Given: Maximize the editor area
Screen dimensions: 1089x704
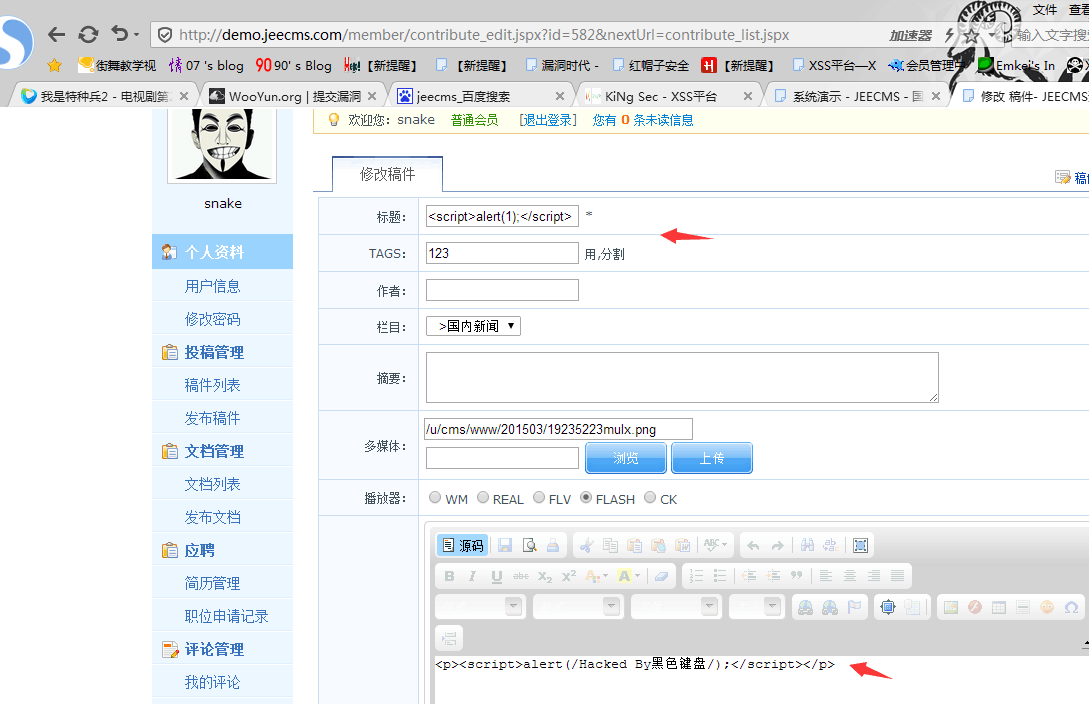Looking at the screenshot, I should point(888,607).
